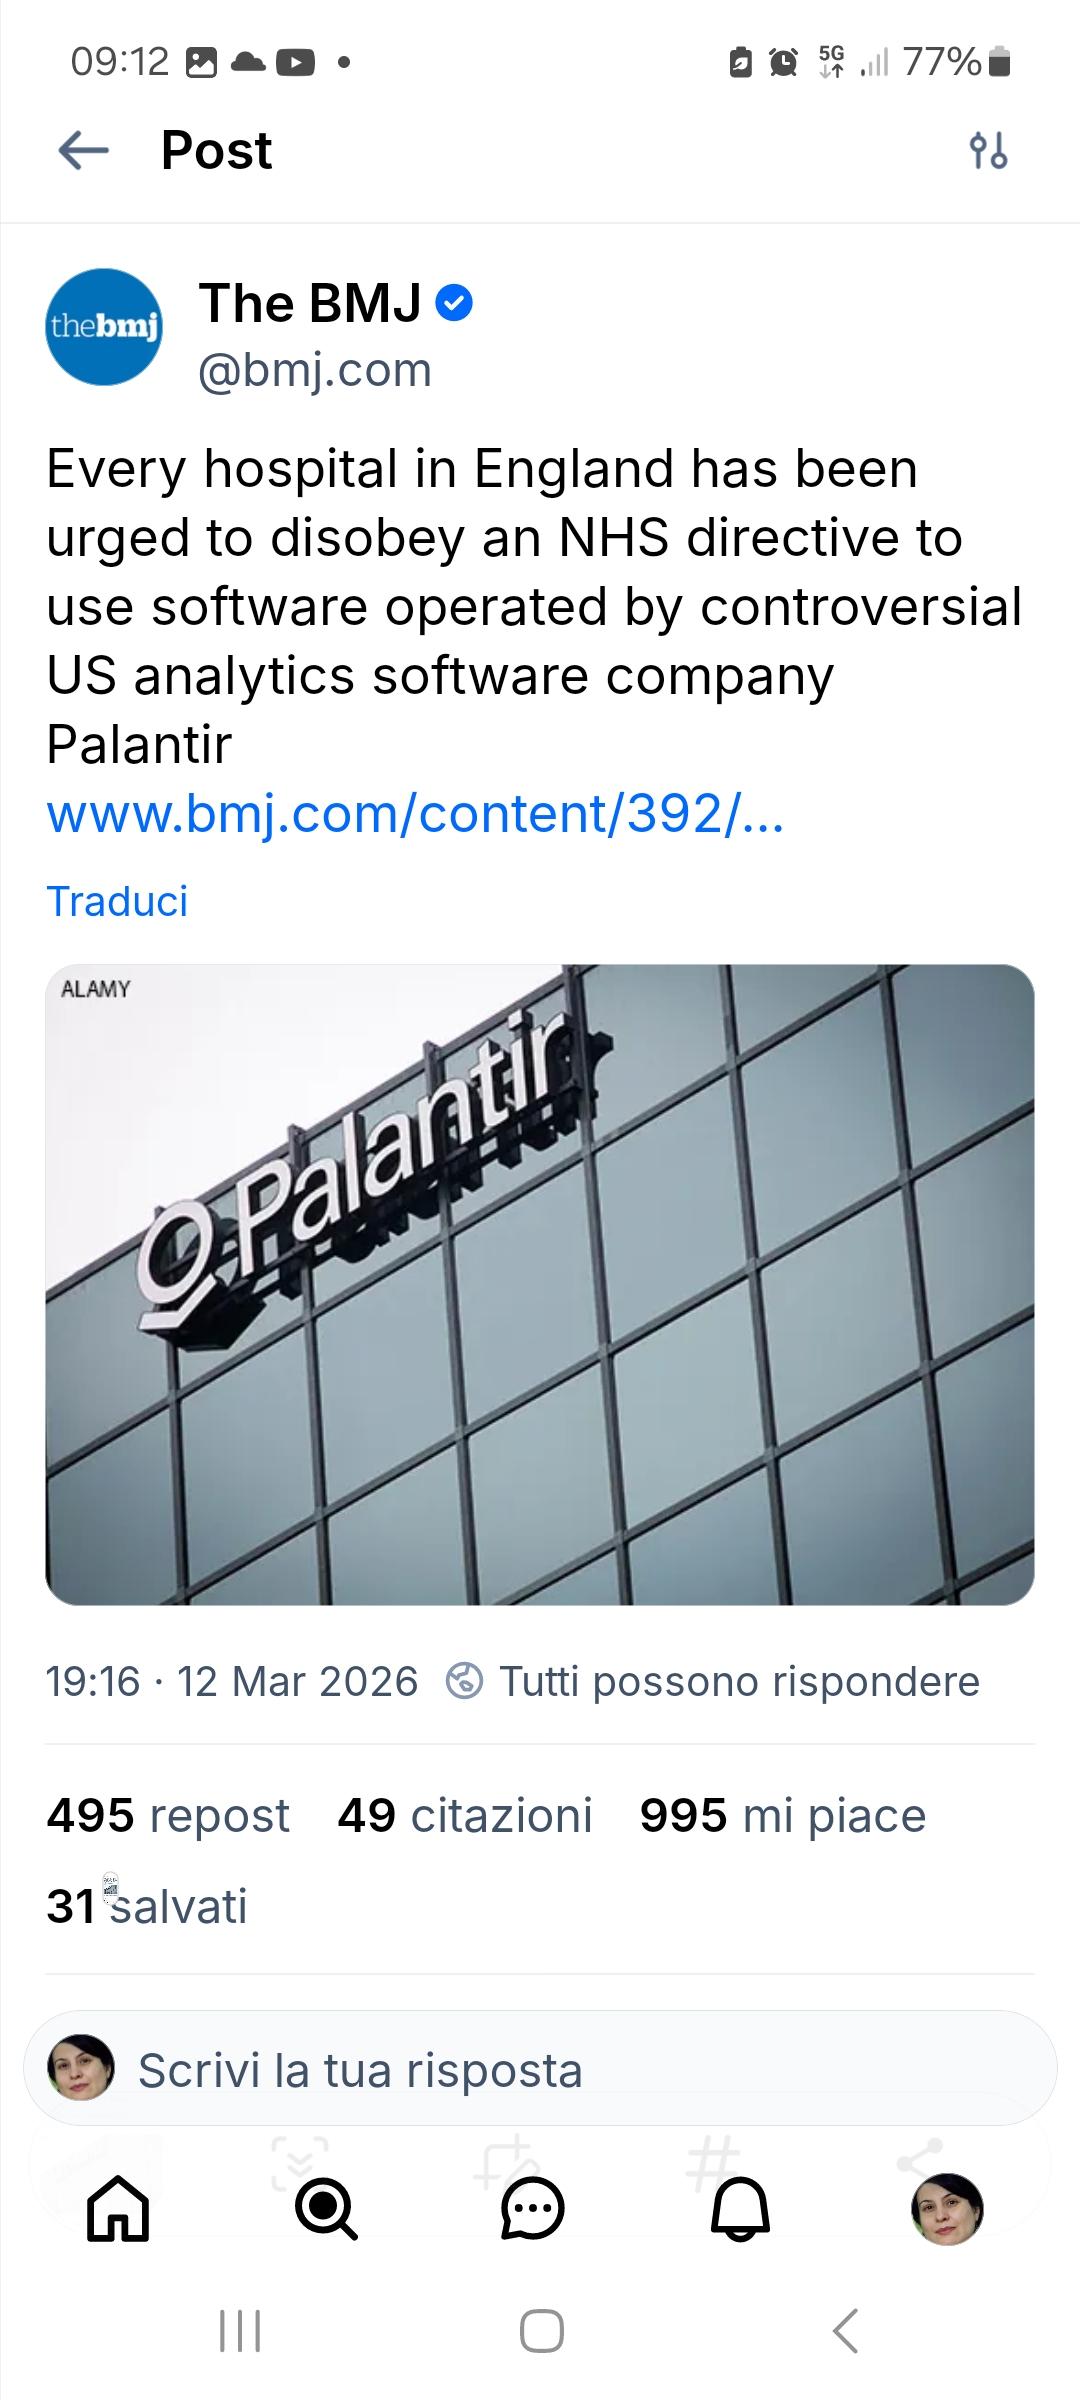1080x2400 pixels.
Task: Tap The BMJ account name
Action: [x=310, y=302]
